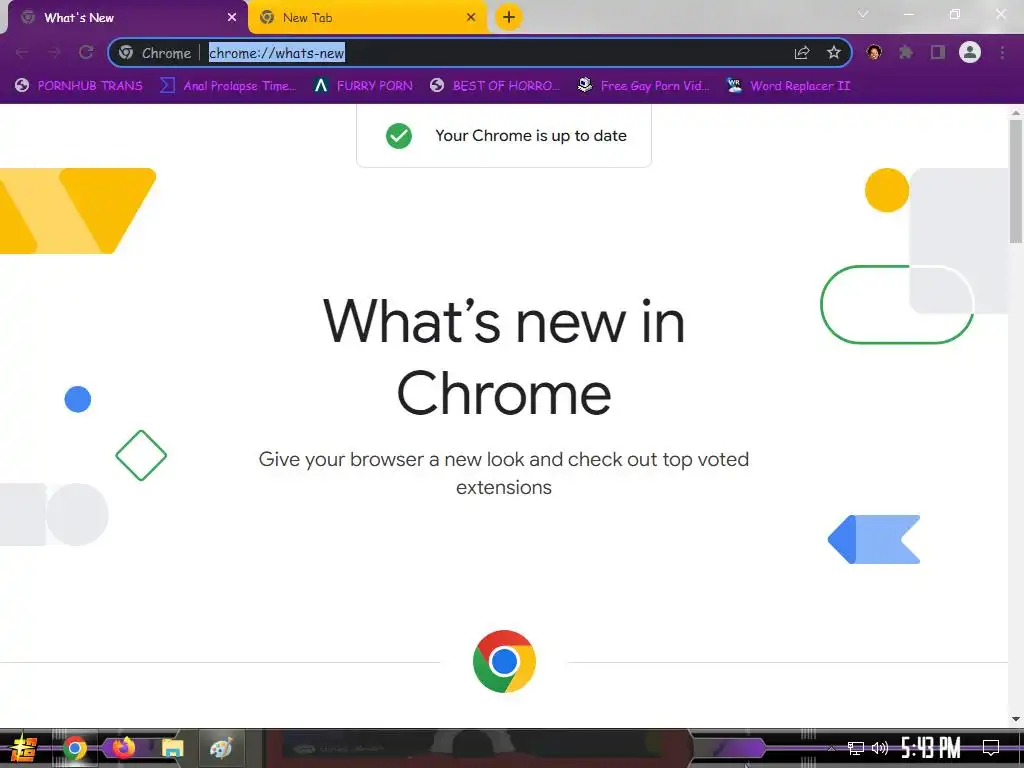This screenshot has width=1024, height=768.
Task: Select the Word Replacer II favicon
Action: tap(735, 86)
